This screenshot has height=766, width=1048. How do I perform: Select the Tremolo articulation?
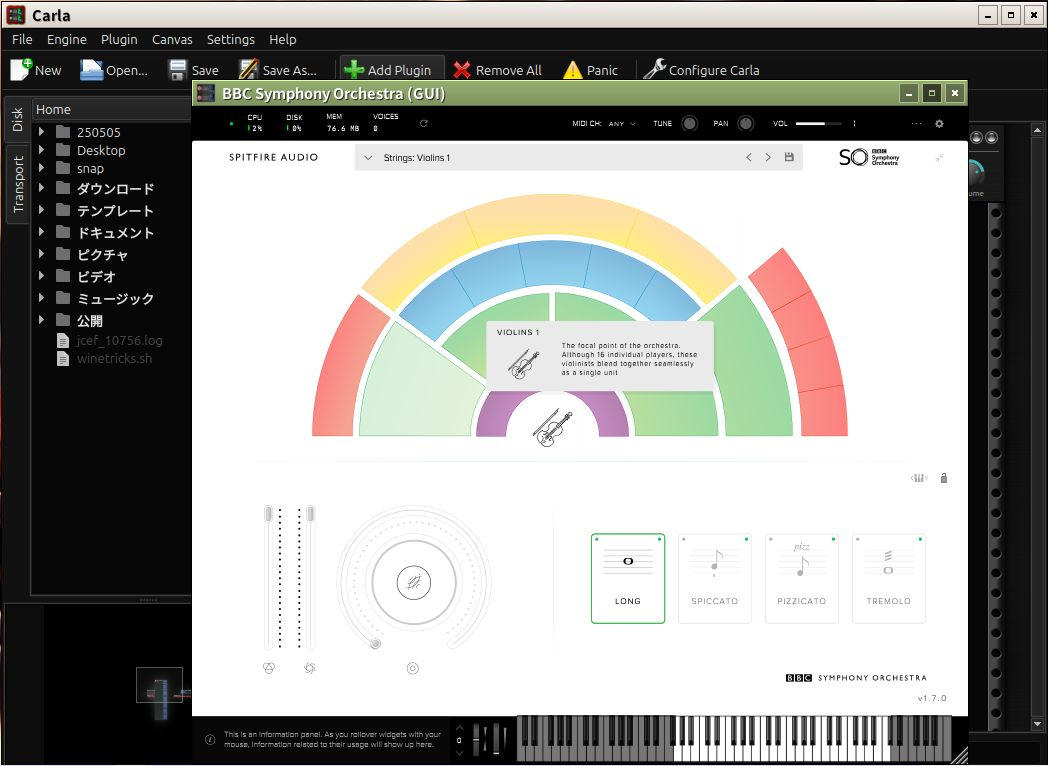[x=888, y=578]
